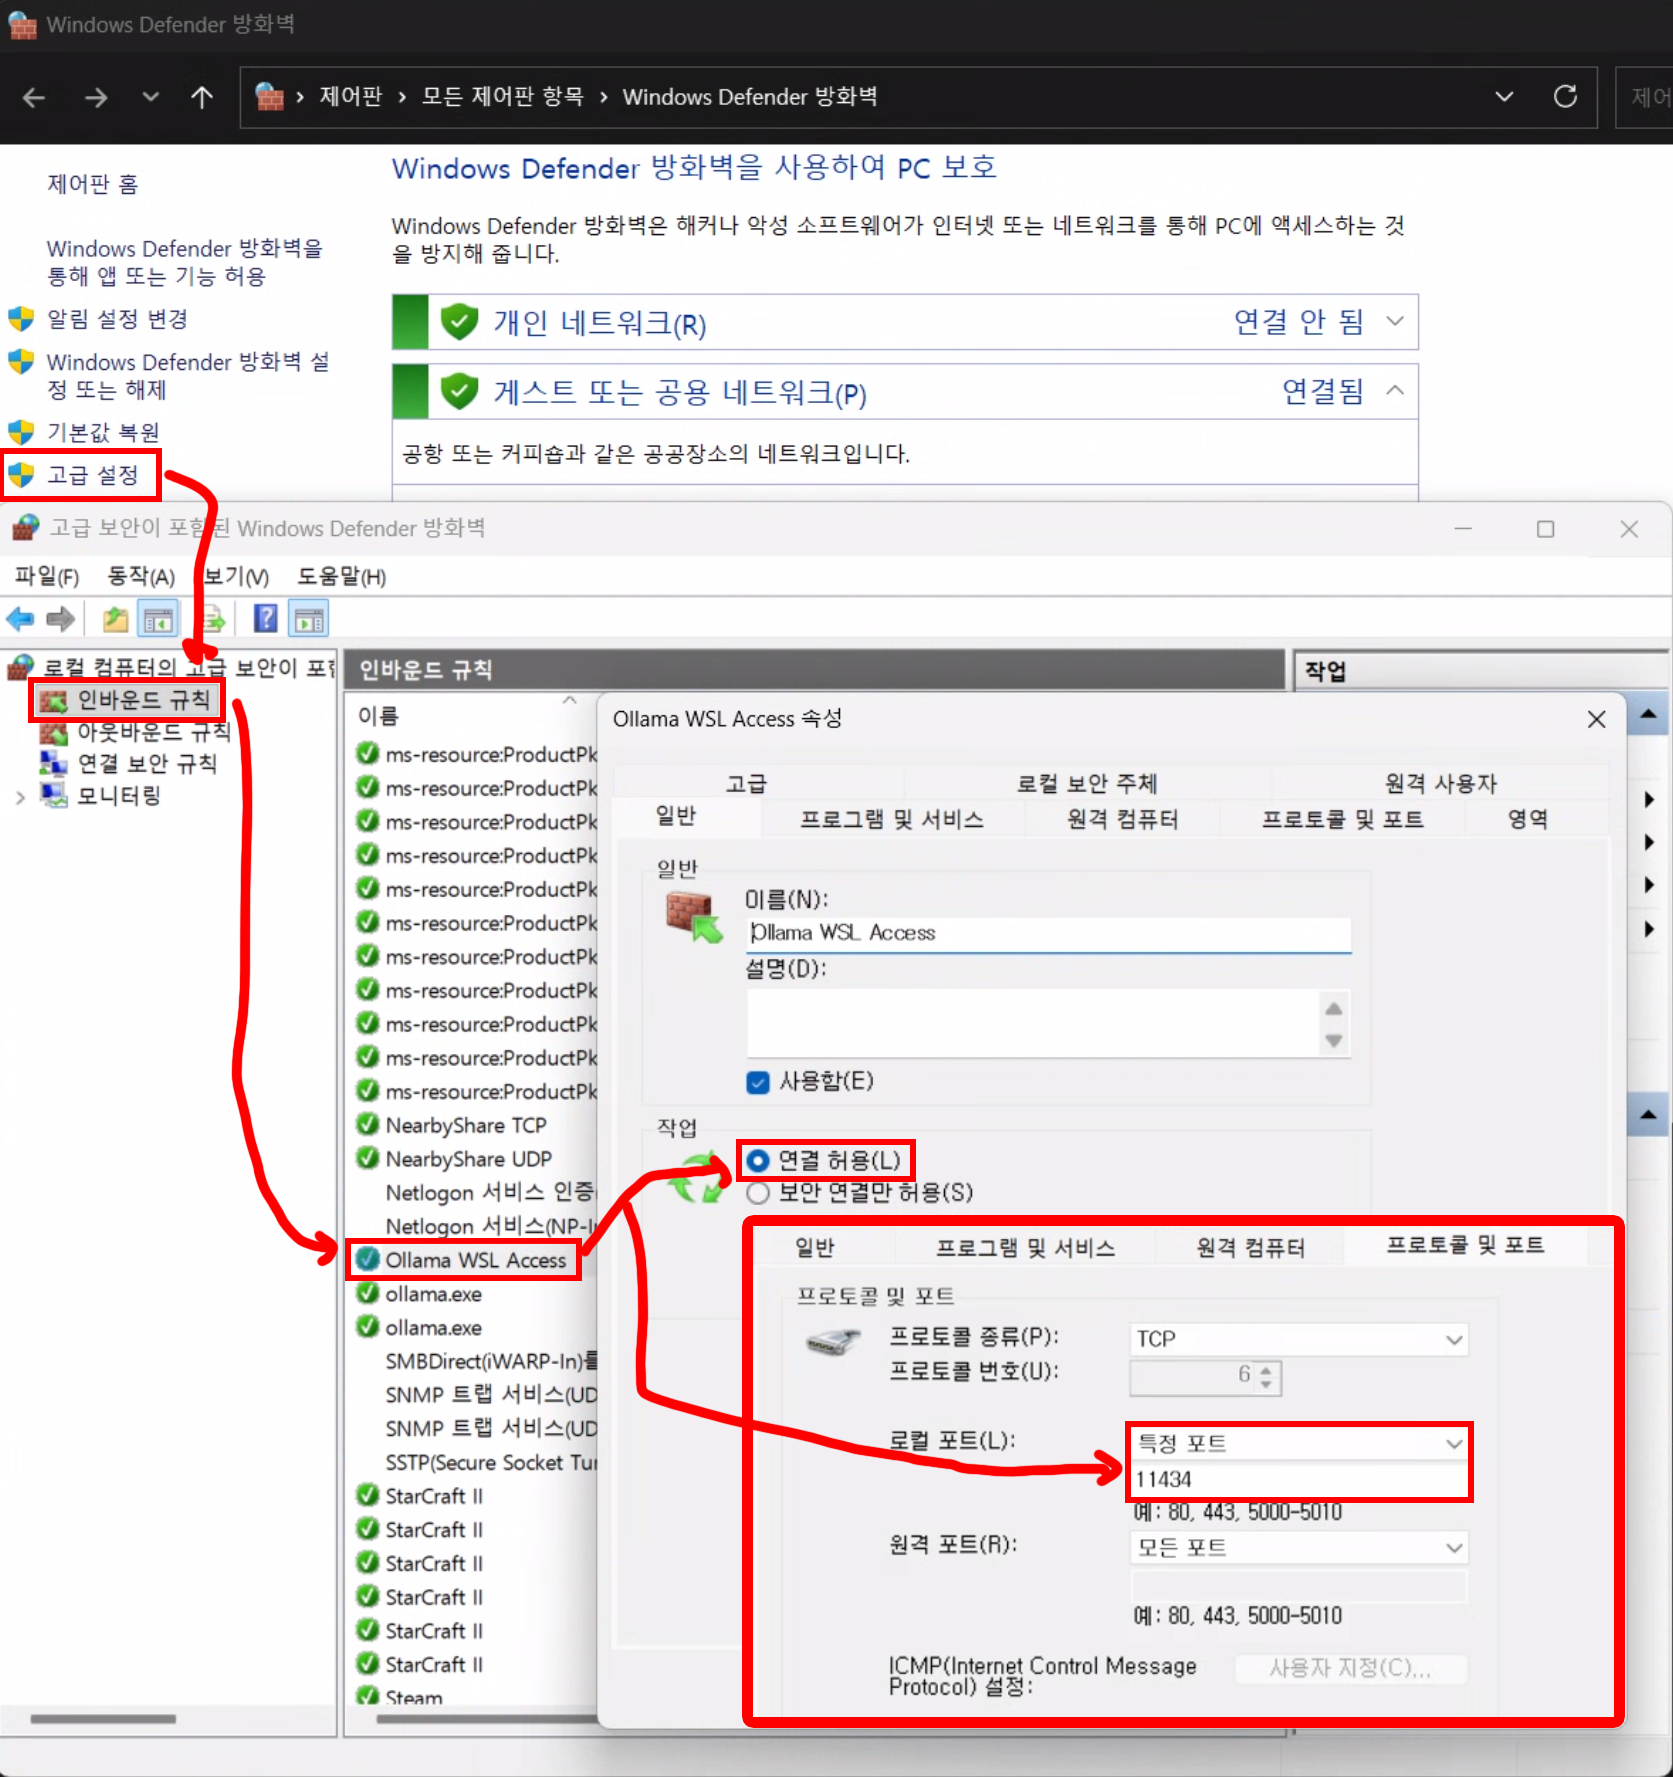Open 고급 설정 in the left sidebar

[x=92, y=475]
